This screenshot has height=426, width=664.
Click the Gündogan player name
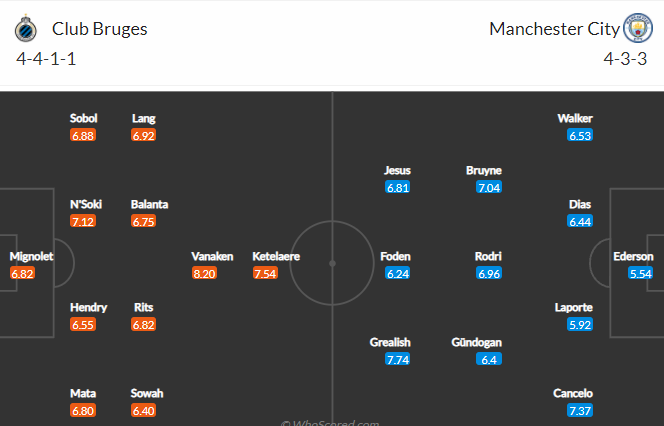click(476, 342)
